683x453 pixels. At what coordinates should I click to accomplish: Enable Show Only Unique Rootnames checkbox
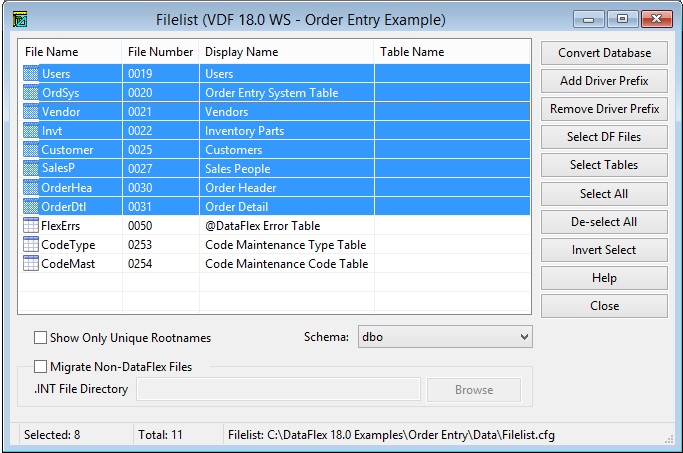point(41,338)
